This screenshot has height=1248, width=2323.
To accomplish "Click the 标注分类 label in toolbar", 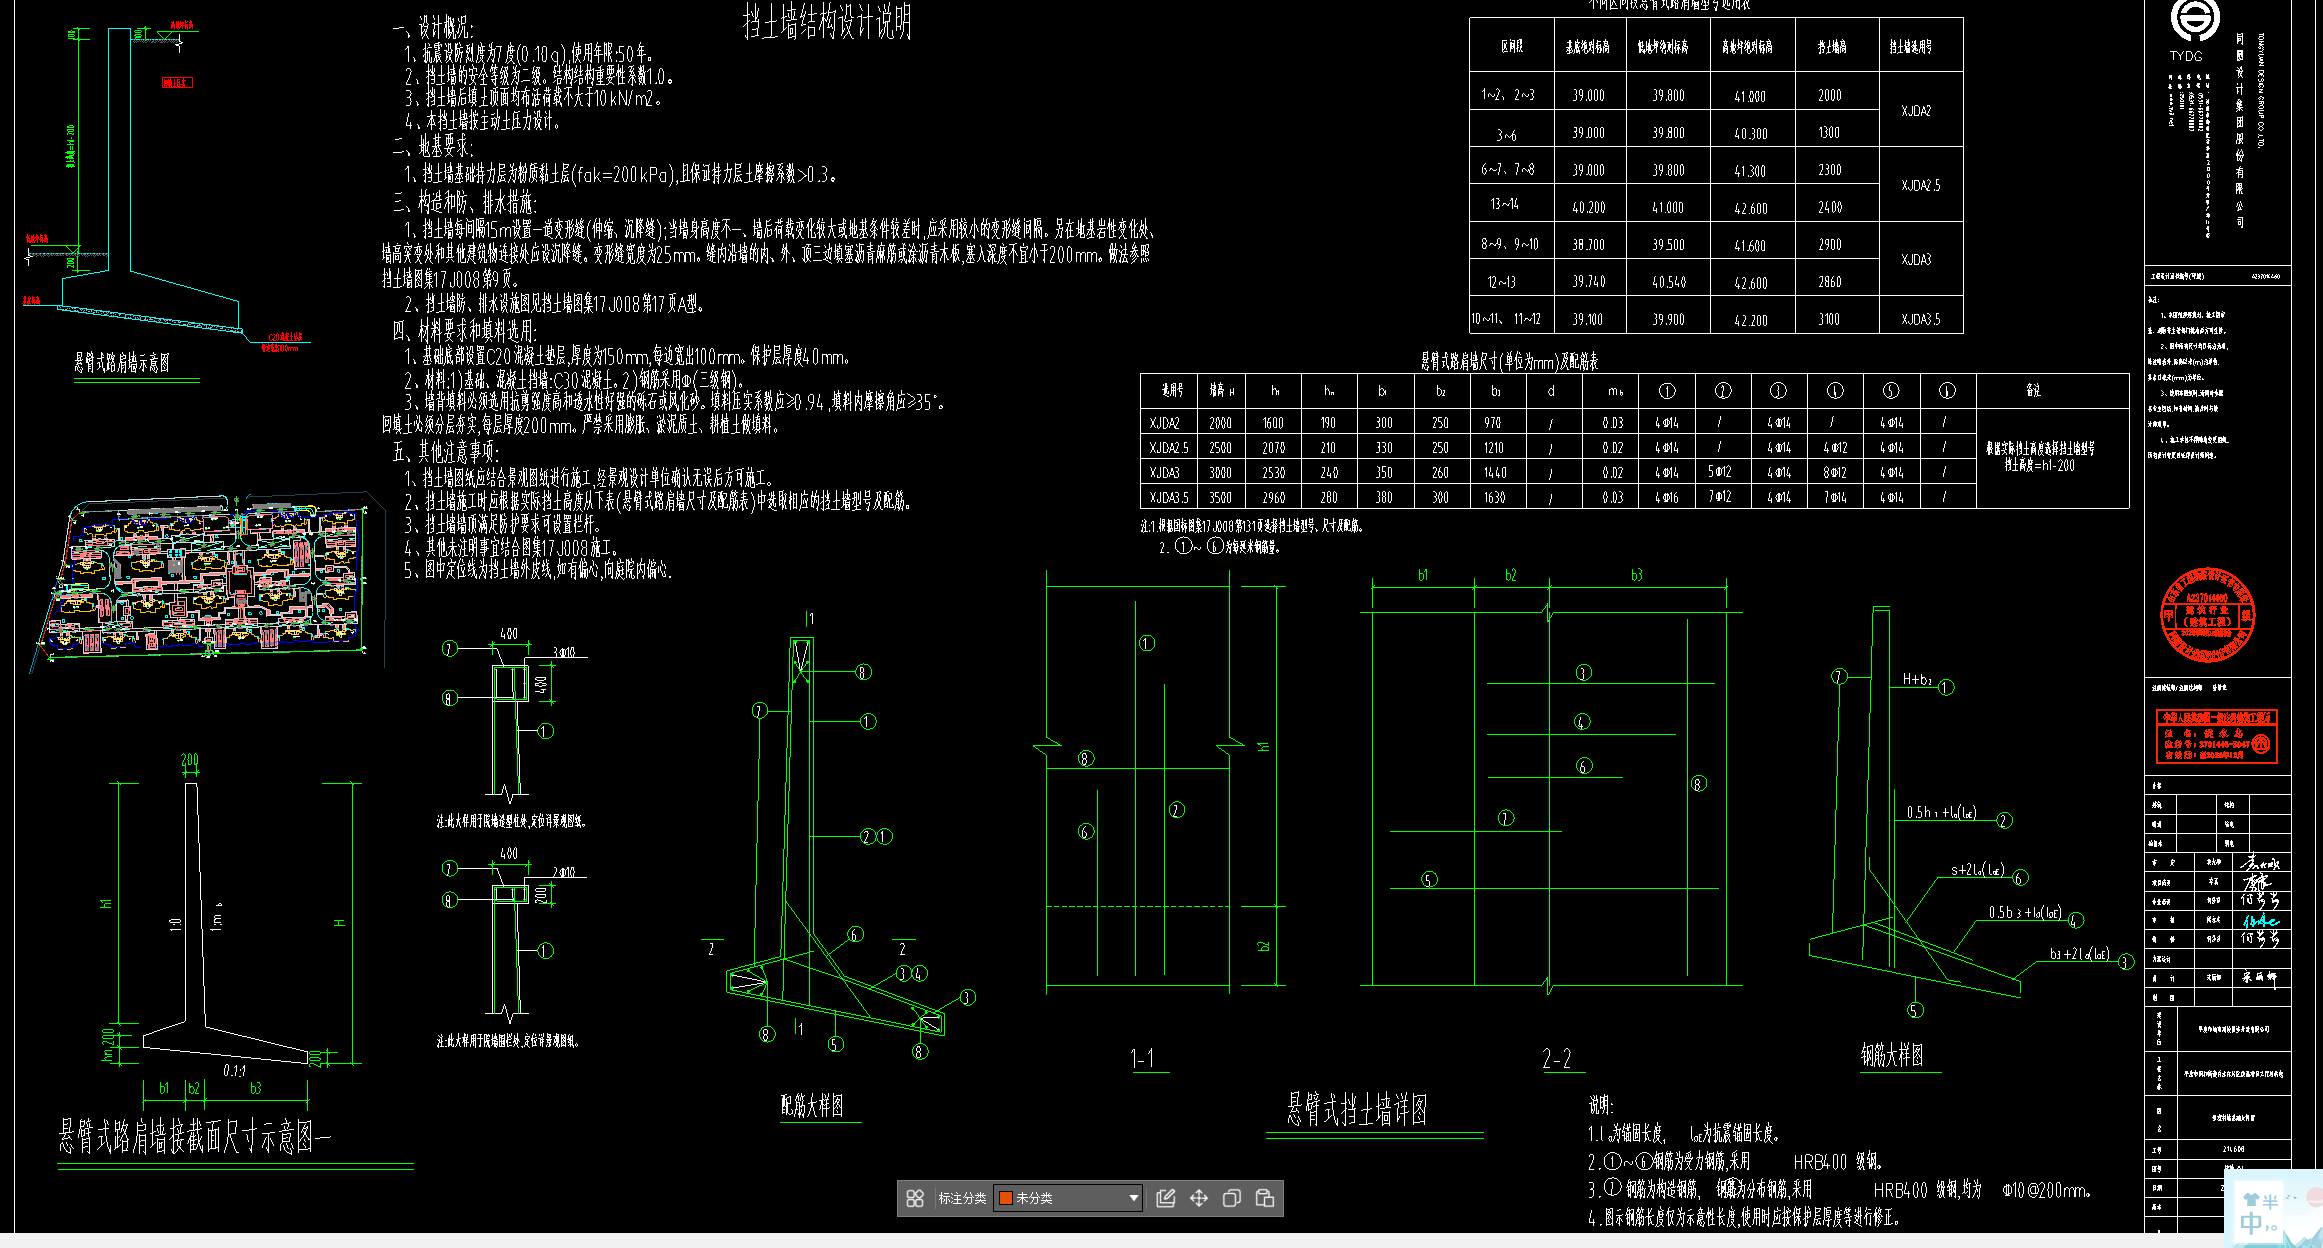I will 962,1198.
